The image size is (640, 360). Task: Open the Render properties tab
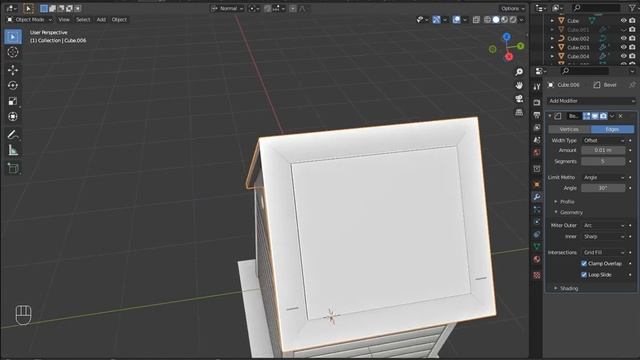(x=537, y=102)
